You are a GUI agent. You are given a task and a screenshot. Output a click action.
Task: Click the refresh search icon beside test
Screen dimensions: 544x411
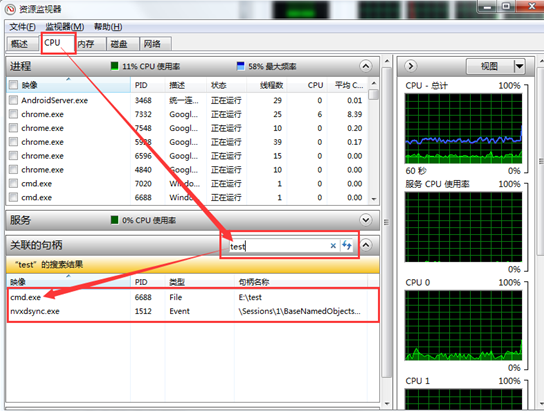[x=347, y=245]
